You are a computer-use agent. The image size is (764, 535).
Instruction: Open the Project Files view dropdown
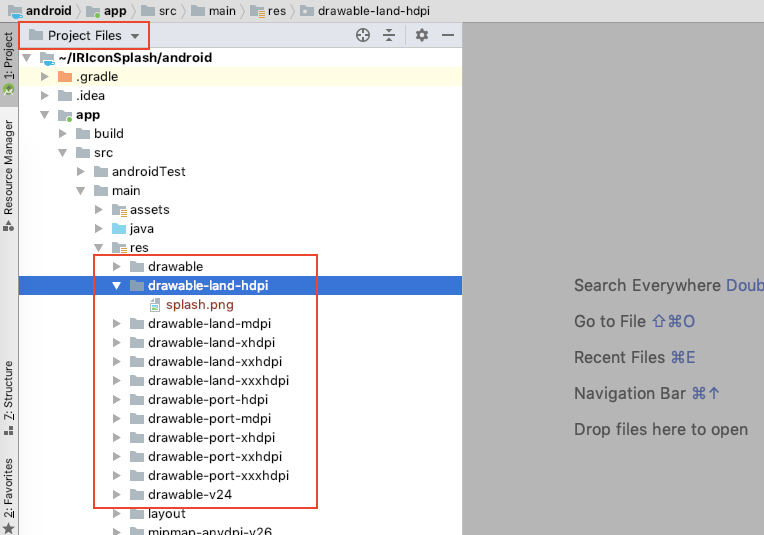[84, 36]
